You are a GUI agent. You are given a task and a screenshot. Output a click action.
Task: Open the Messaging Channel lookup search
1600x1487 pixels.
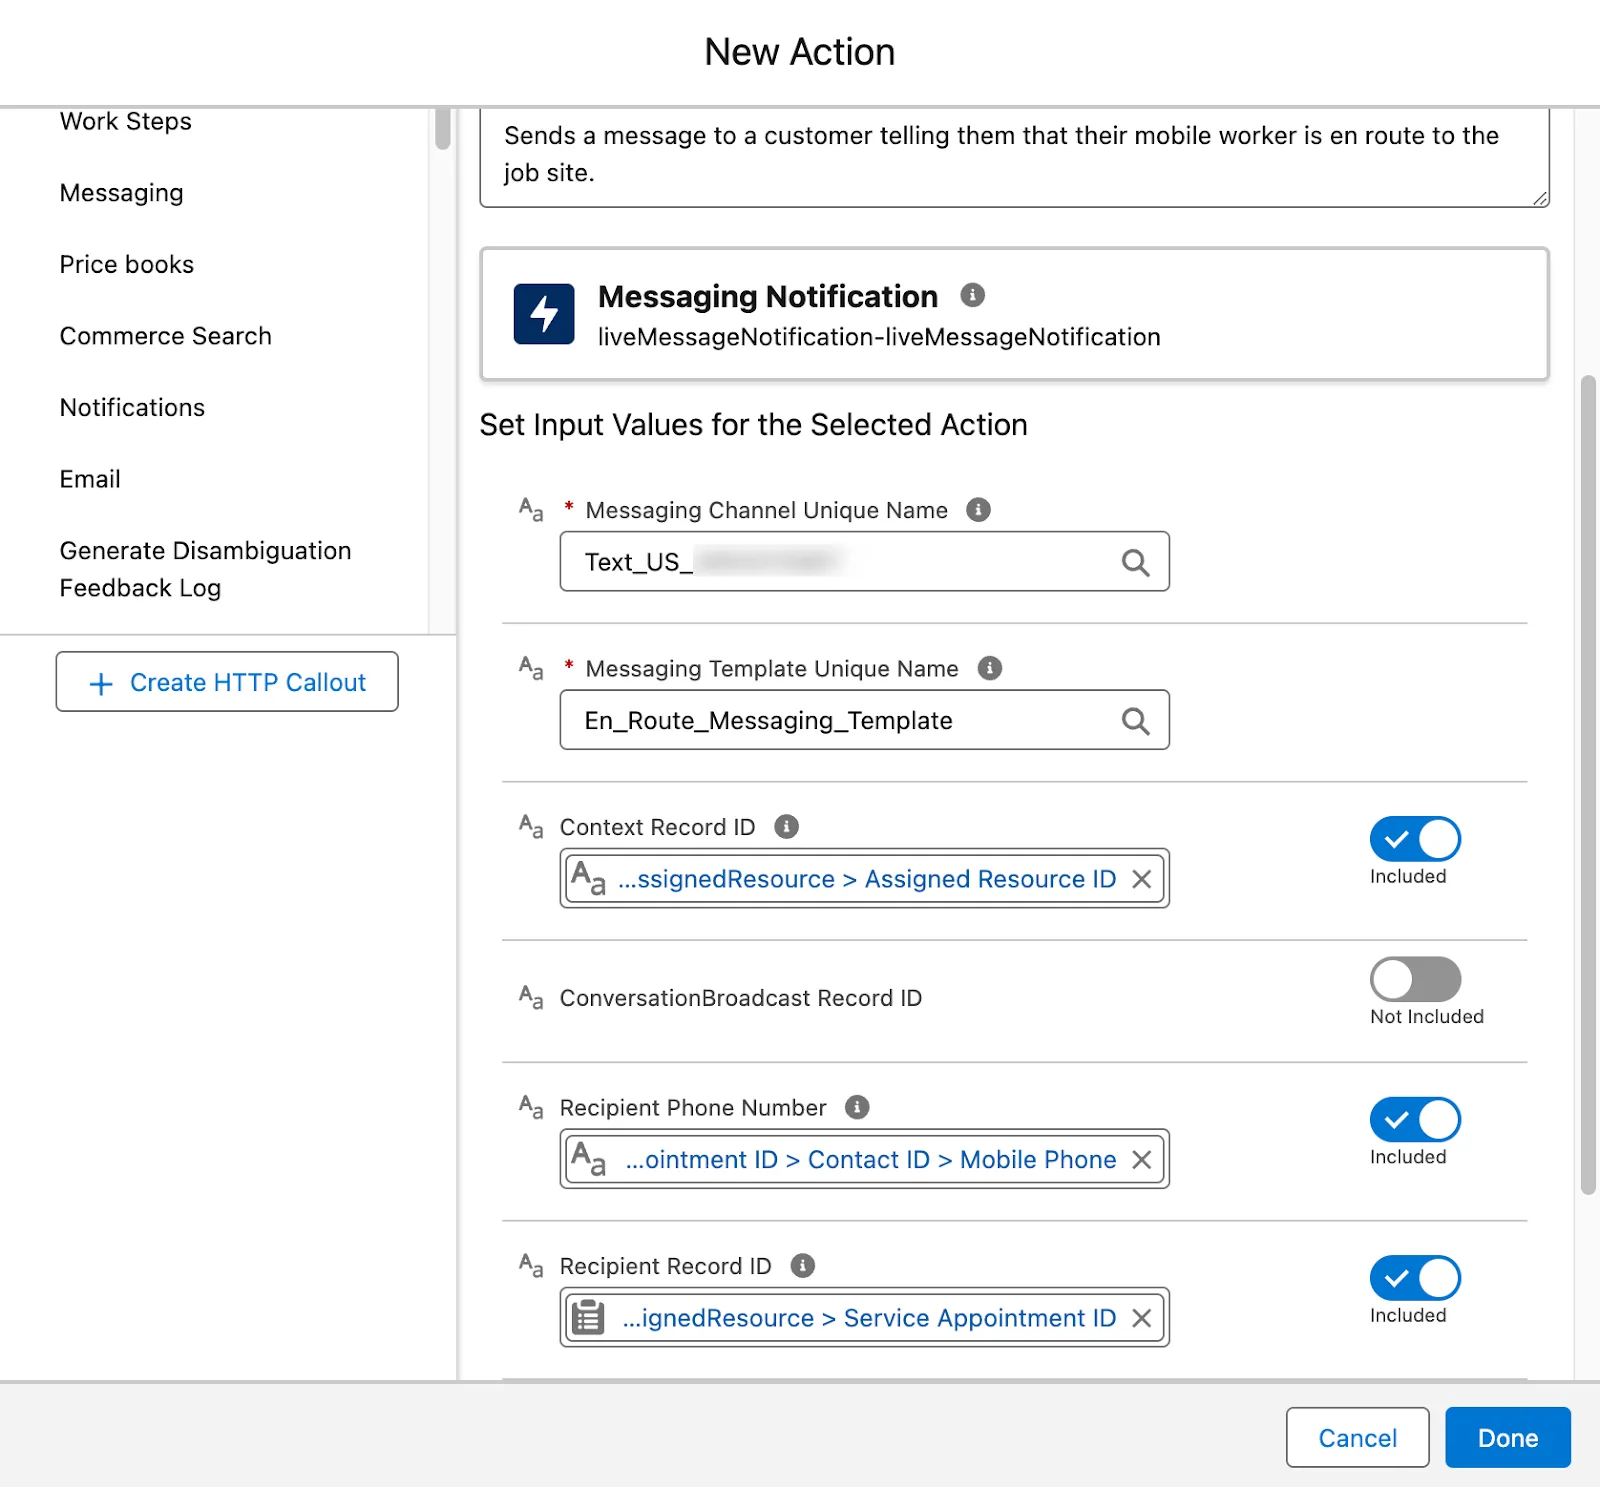coord(1135,563)
